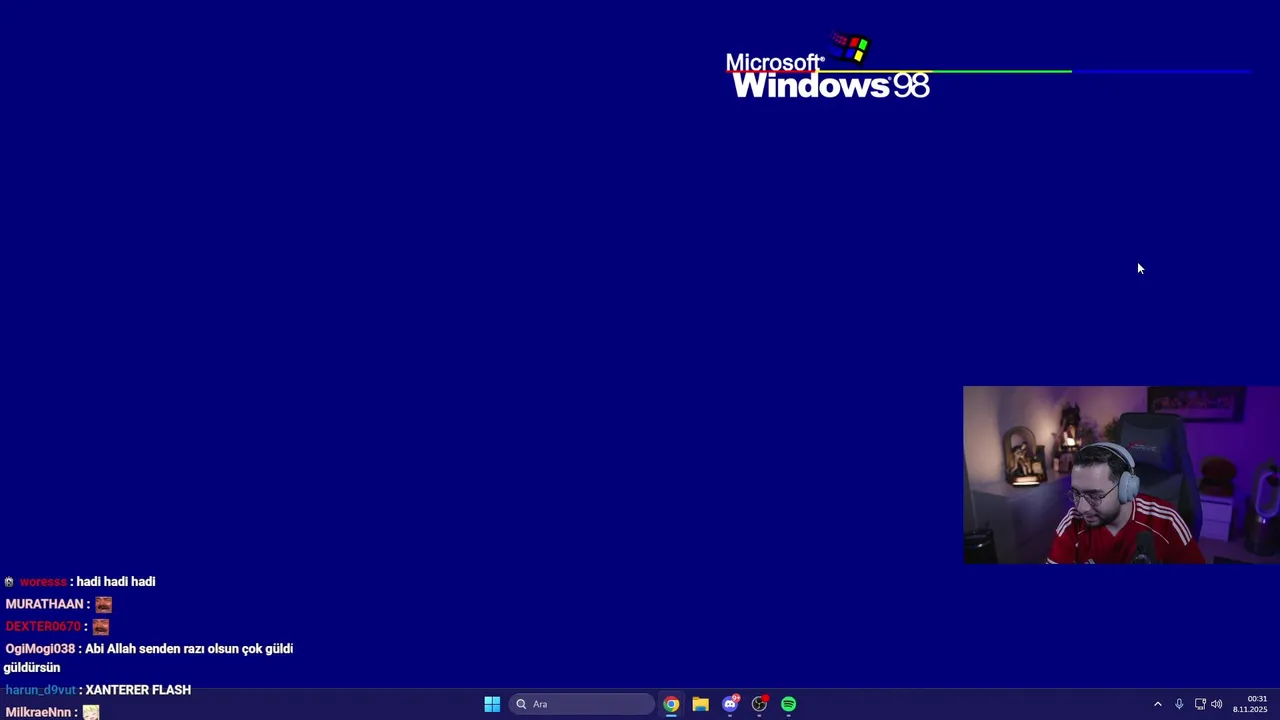Click the 'Ara' taskbar search box

pos(582,704)
